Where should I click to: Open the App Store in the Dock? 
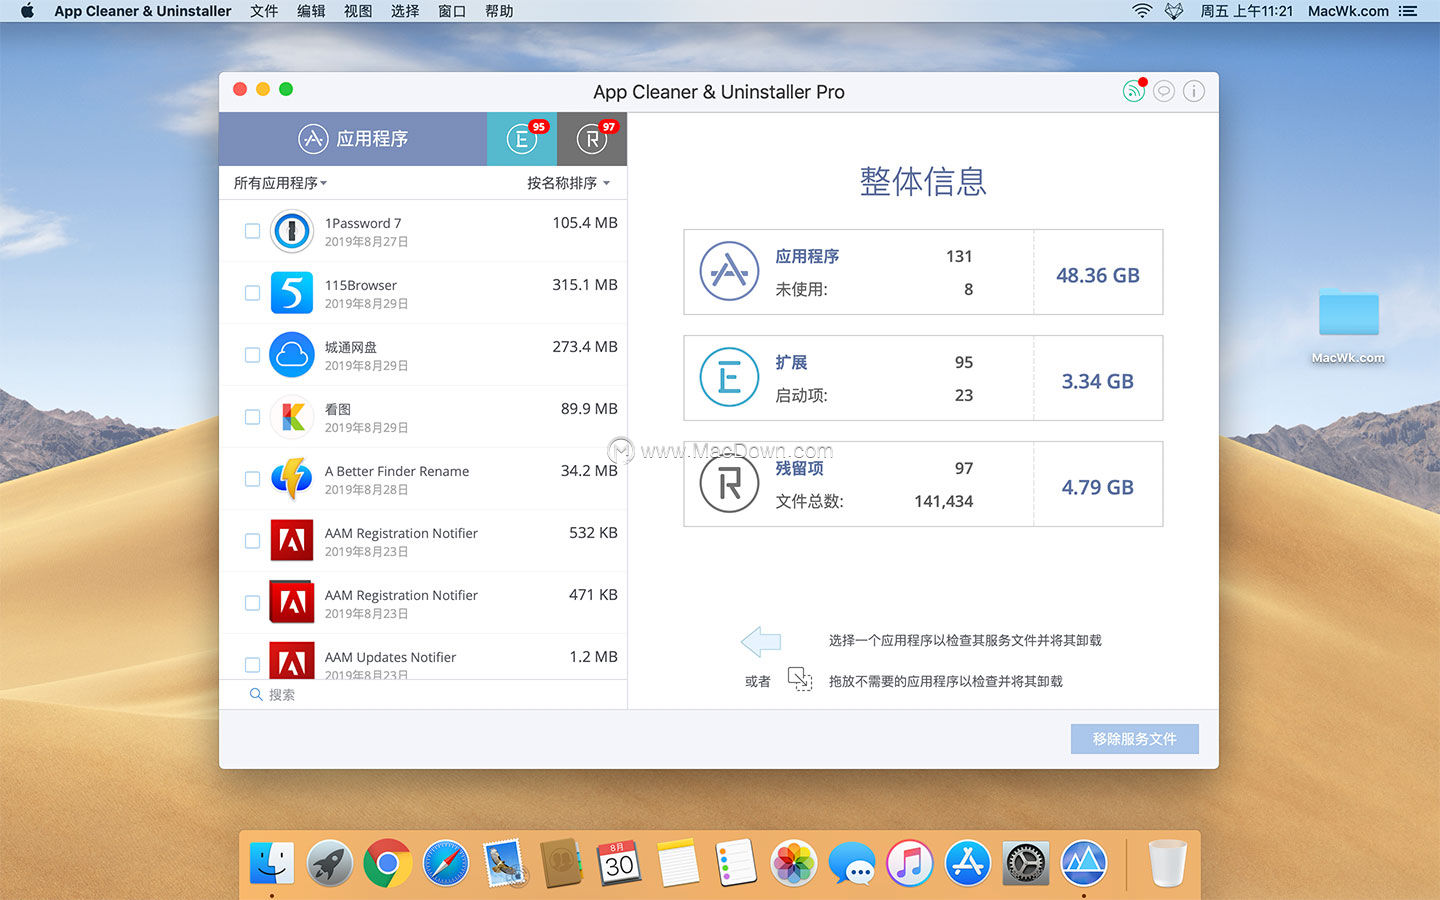[x=968, y=863]
